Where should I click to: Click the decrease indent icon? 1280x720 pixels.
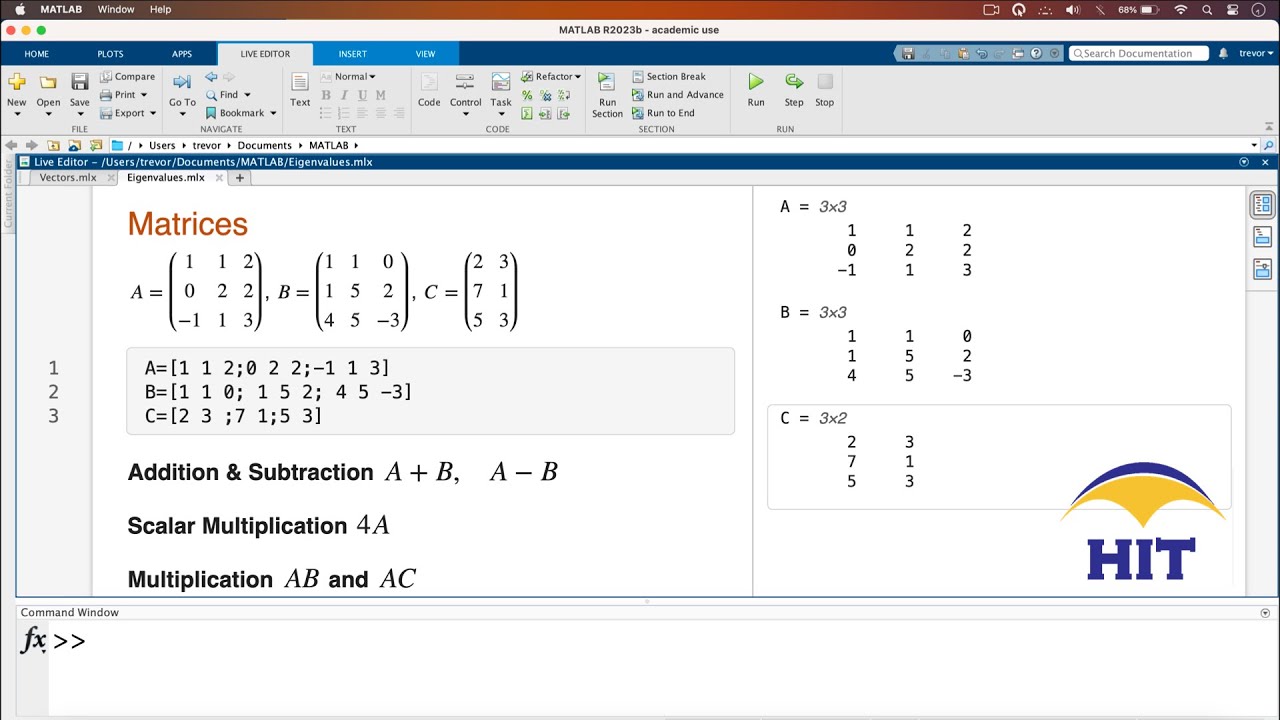[563, 114]
